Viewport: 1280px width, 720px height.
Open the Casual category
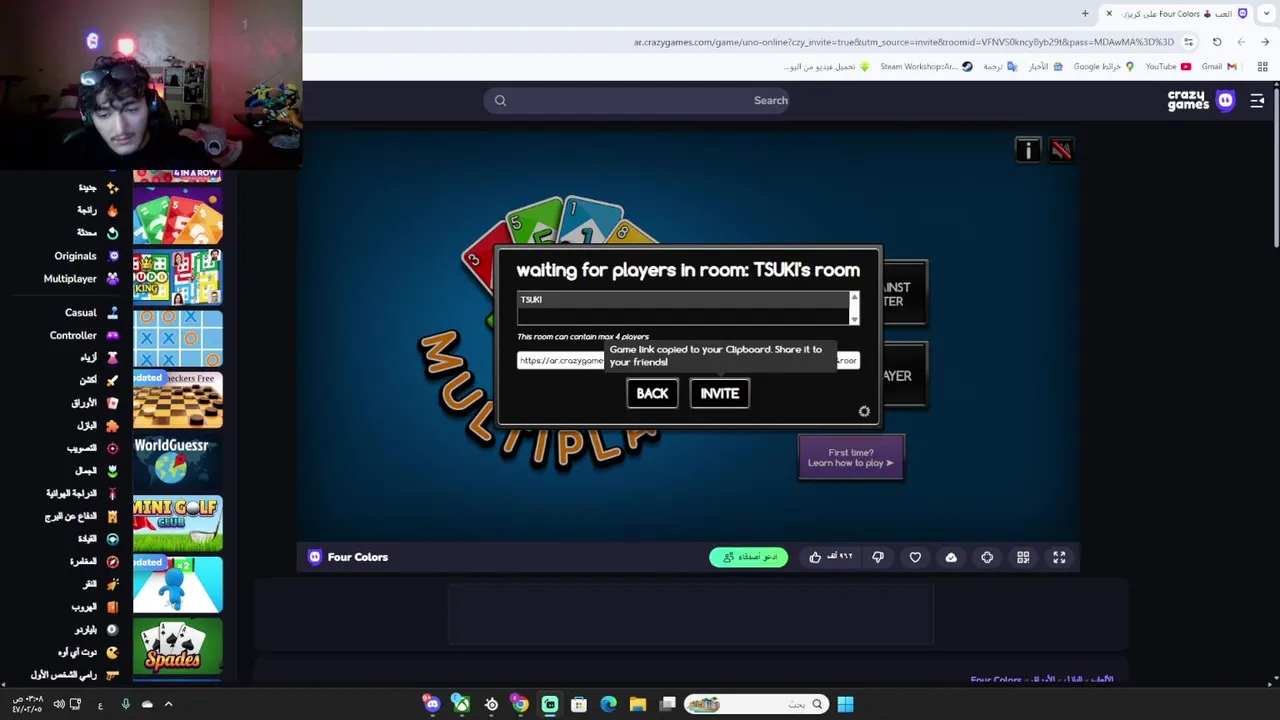click(91, 313)
